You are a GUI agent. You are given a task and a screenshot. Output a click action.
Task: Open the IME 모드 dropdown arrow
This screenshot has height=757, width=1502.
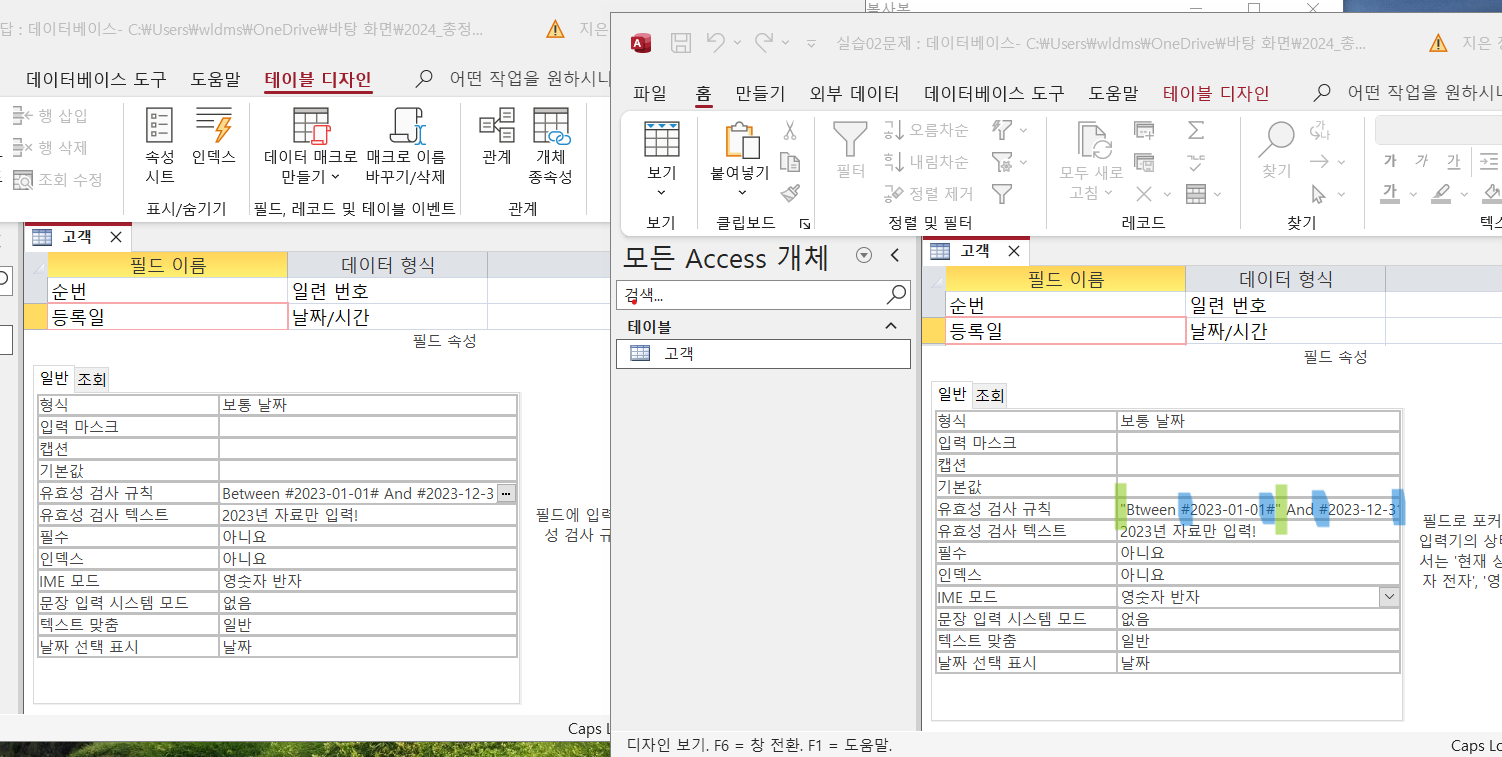pyautogui.click(x=1389, y=597)
